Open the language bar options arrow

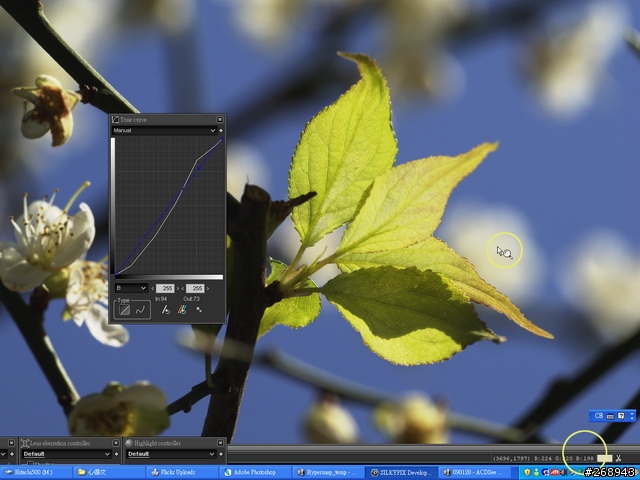pyautogui.click(x=632, y=416)
